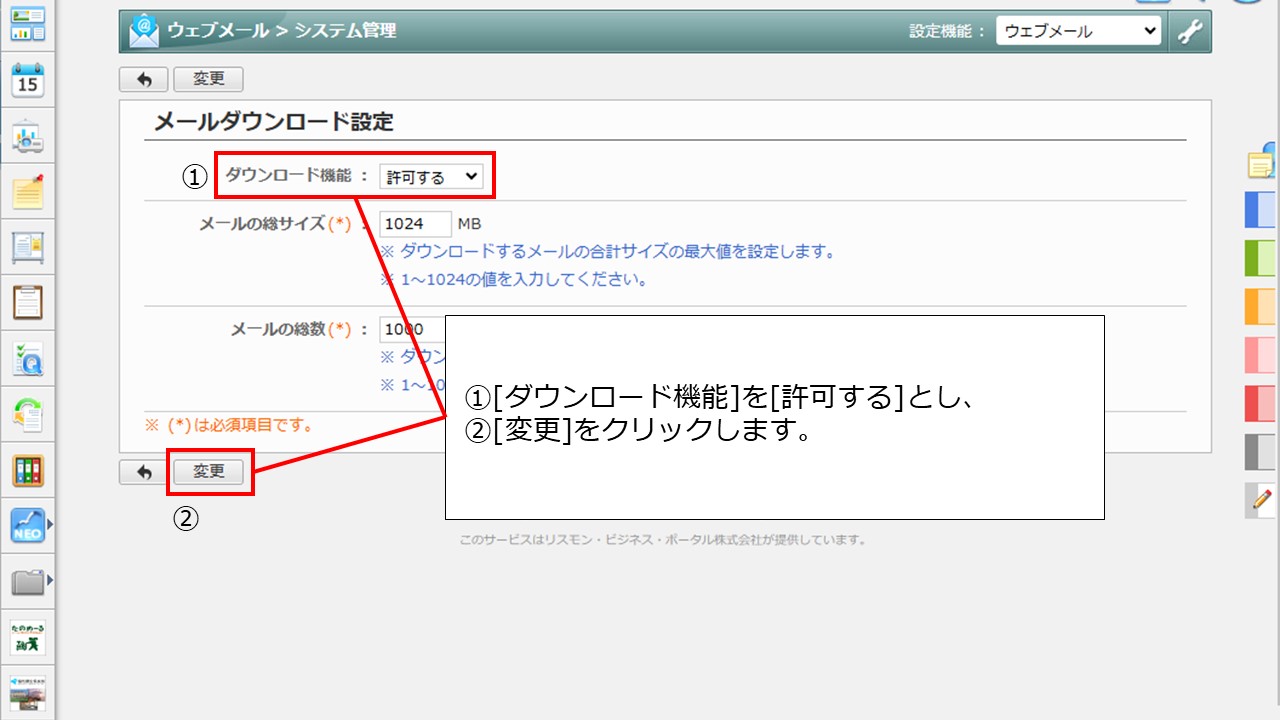Click the pencil edit icon on right edge

click(x=1262, y=498)
